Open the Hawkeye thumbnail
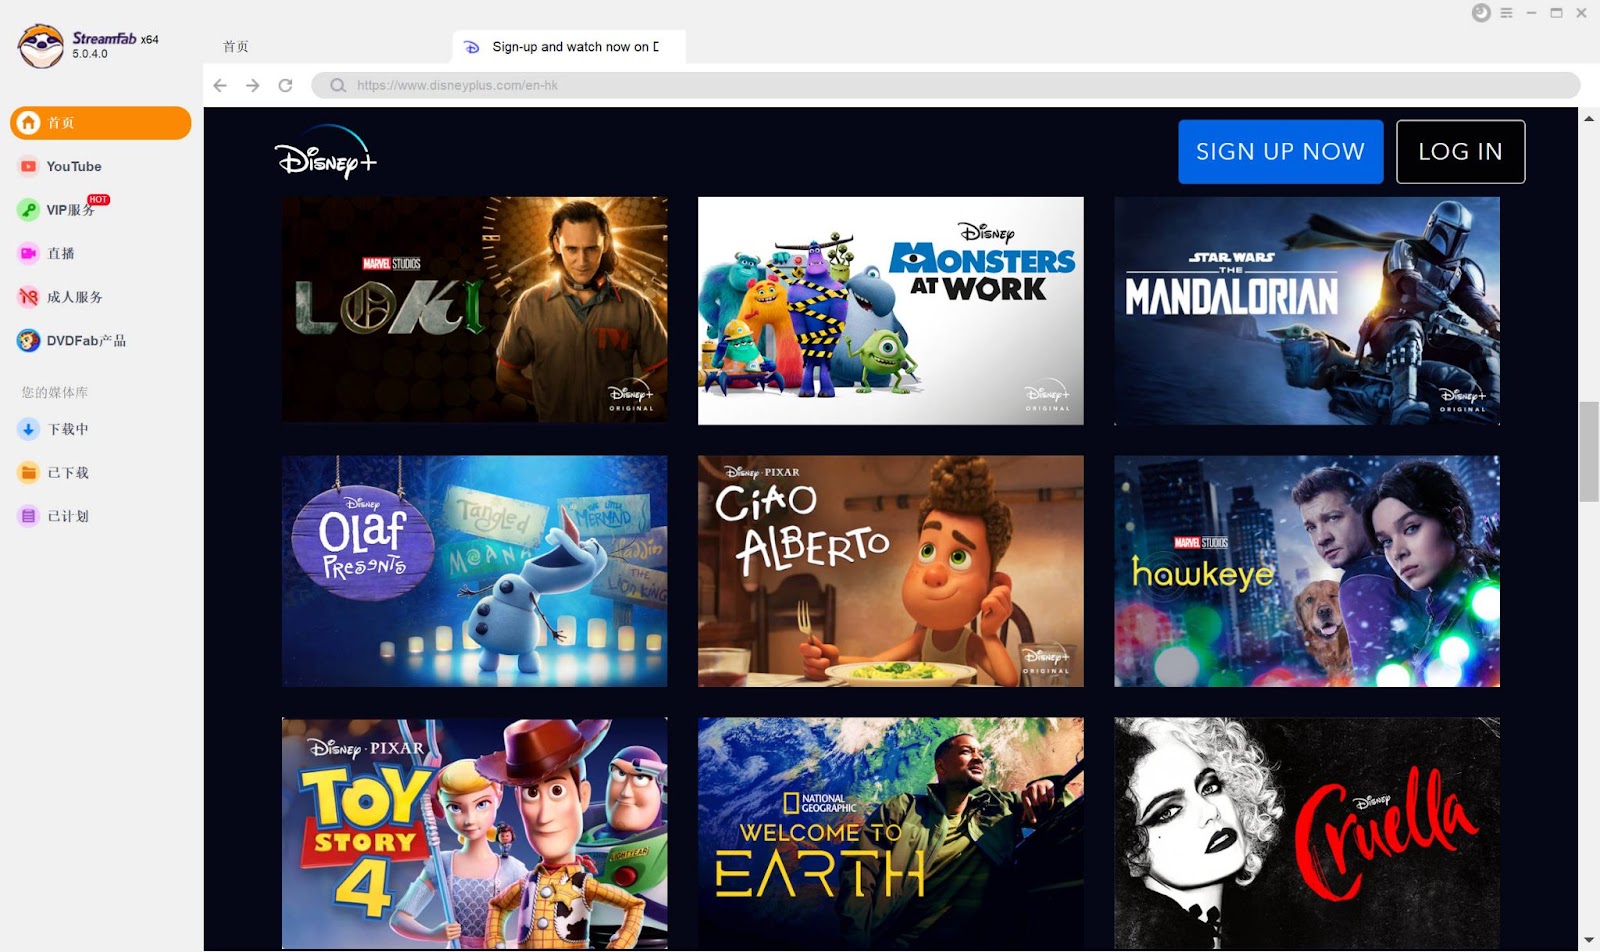Viewport: 1600px width, 952px height. 1307,571
